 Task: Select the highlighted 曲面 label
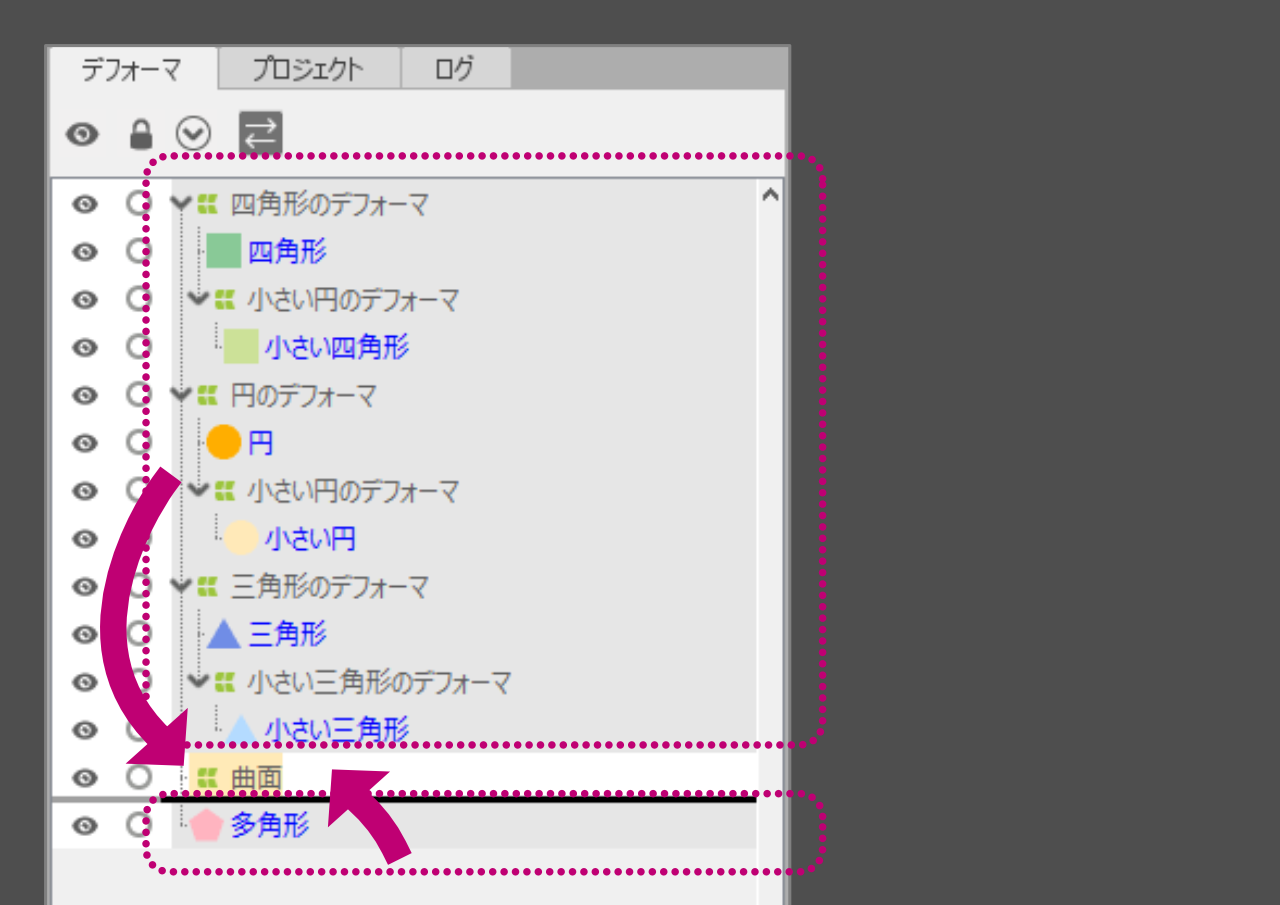pyautogui.click(x=256, y=777)
